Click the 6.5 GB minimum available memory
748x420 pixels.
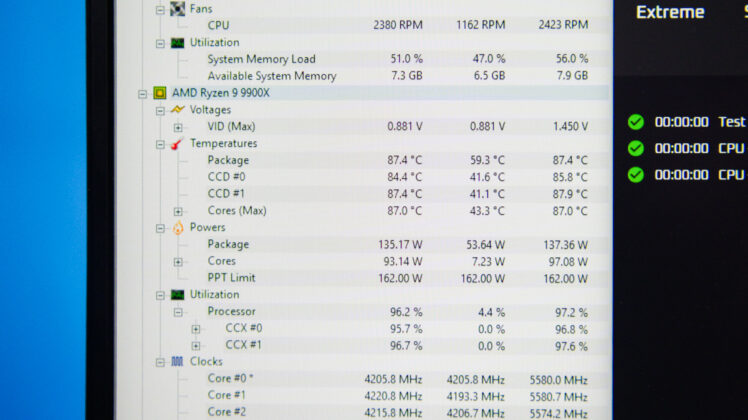coord(489,75)
